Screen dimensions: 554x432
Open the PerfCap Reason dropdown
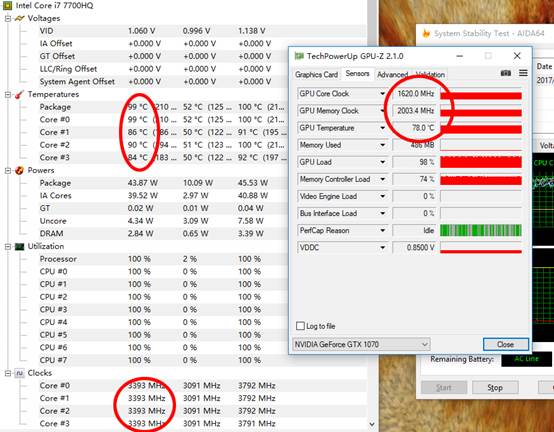coord(382,231)
